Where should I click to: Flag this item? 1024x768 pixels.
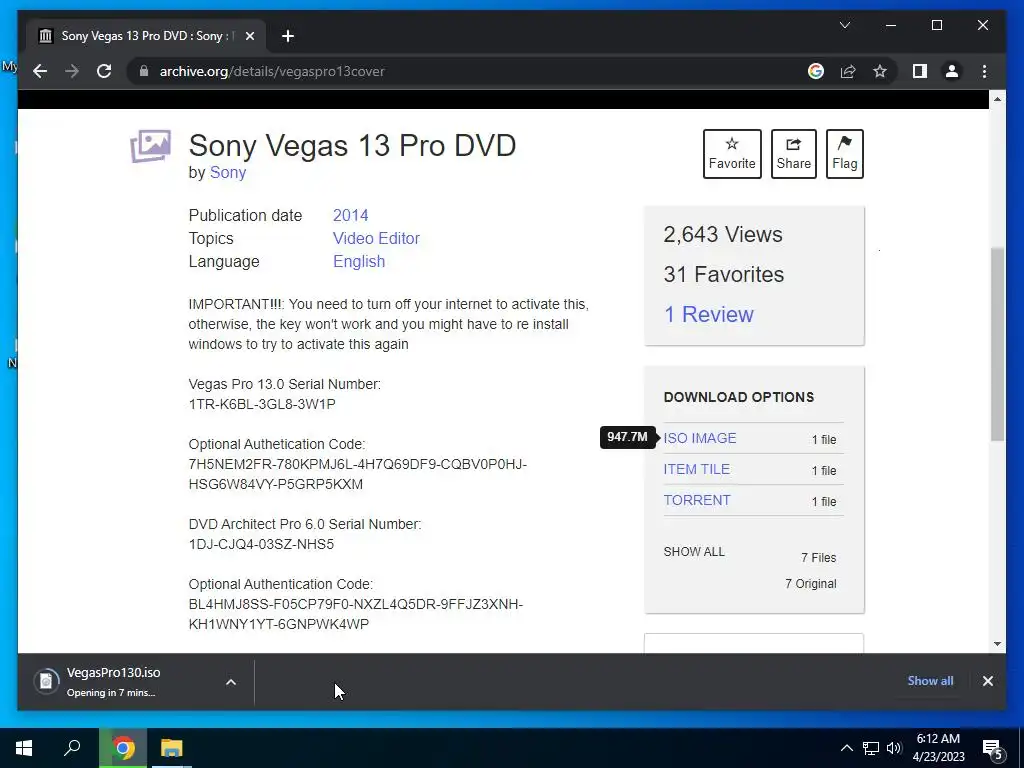[844, 153]
